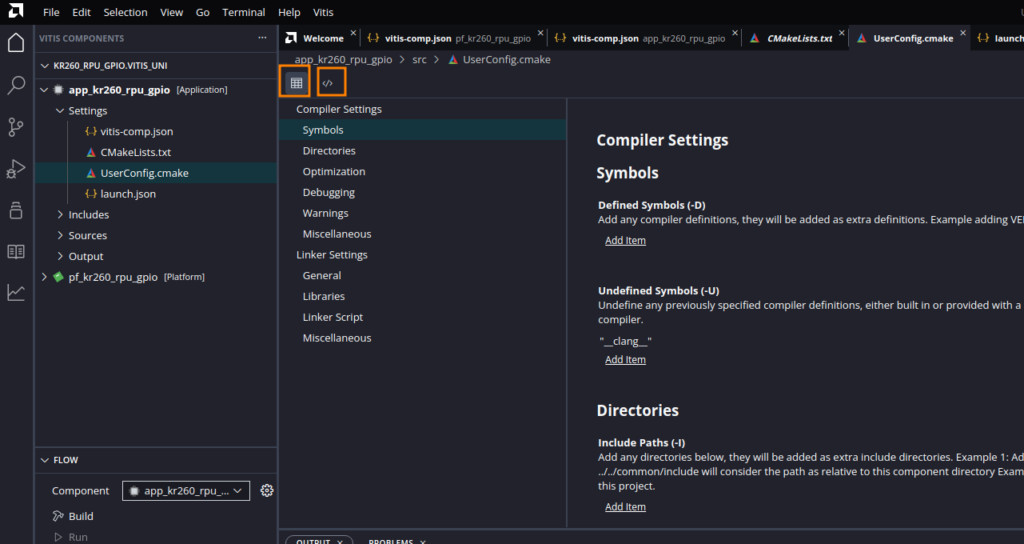Viewport: 1024px width, 544px height.
Task: Open the View menu
Action: 172,12
